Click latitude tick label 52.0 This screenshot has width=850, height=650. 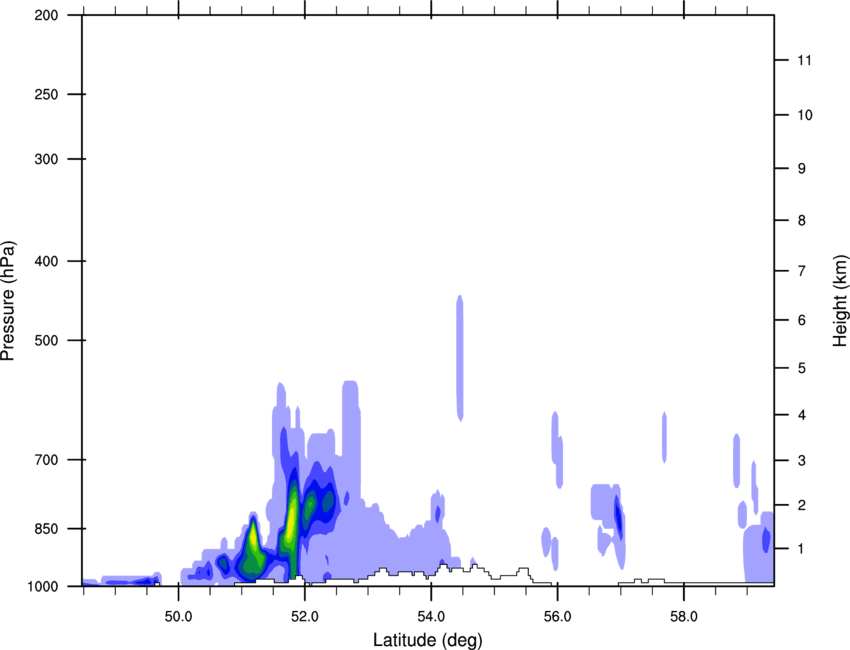pyautogui.click(x=305, y=617)
